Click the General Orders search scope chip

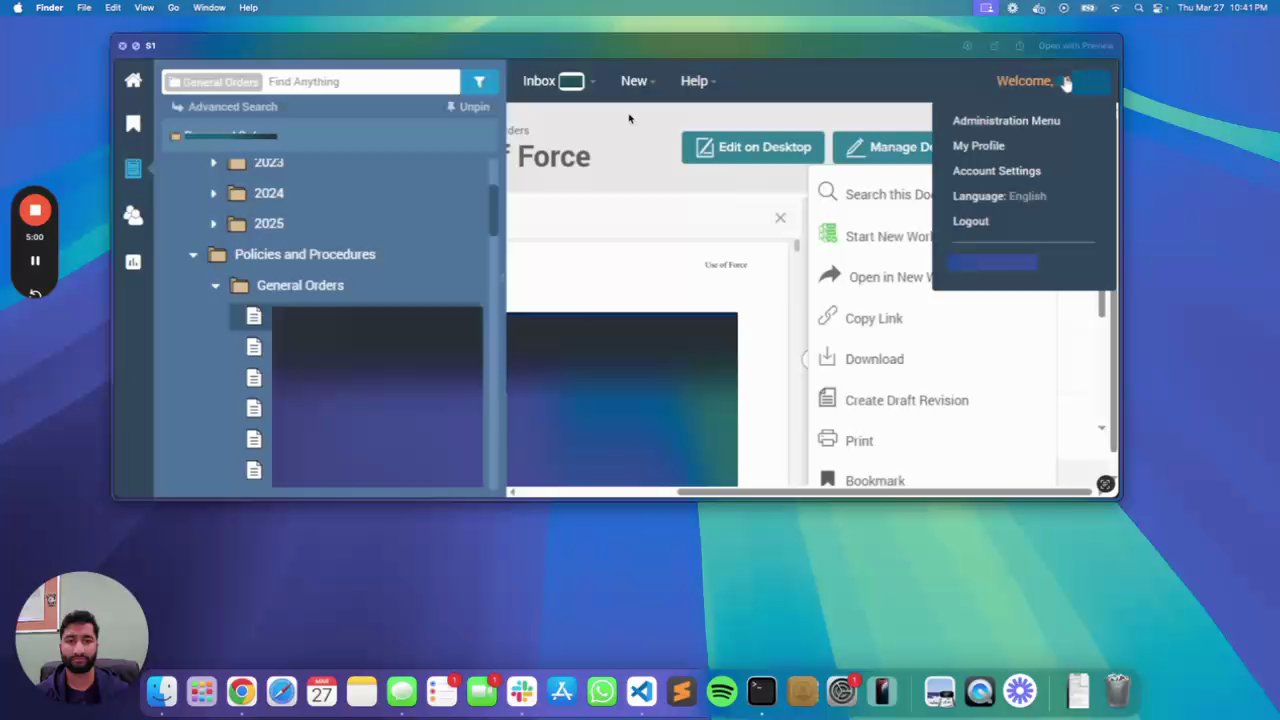[x=214, y=82]
